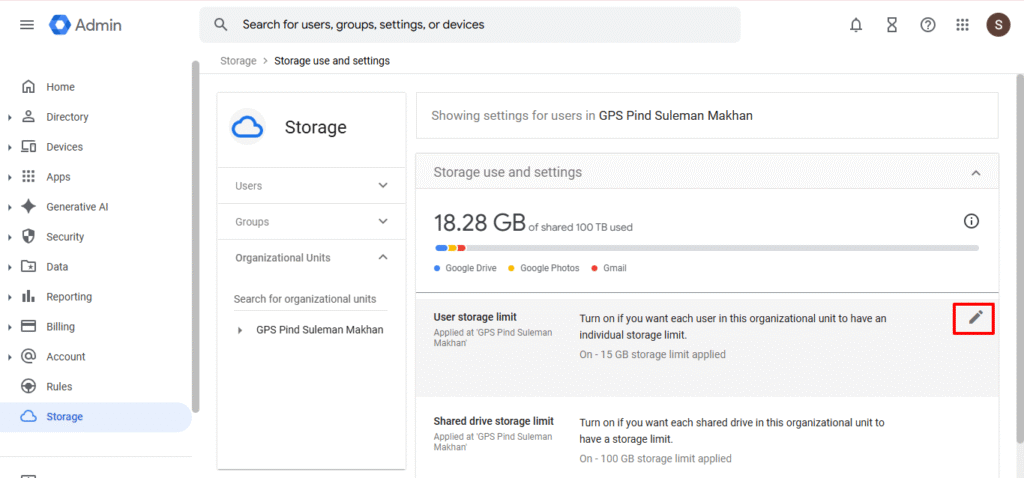Expand the GPS Pind Suleman Makhan unit
Image resolution: width=1024 pixels, height=478 pixels.
click(x=240, y=330)
